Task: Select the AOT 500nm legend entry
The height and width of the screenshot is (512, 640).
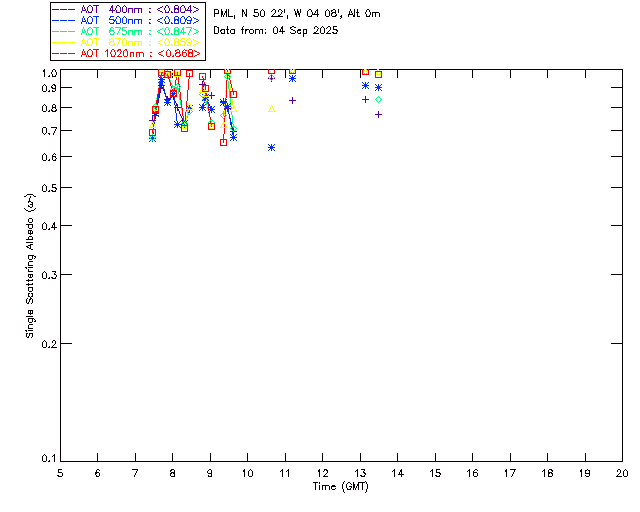Action: tap(127, 20)
